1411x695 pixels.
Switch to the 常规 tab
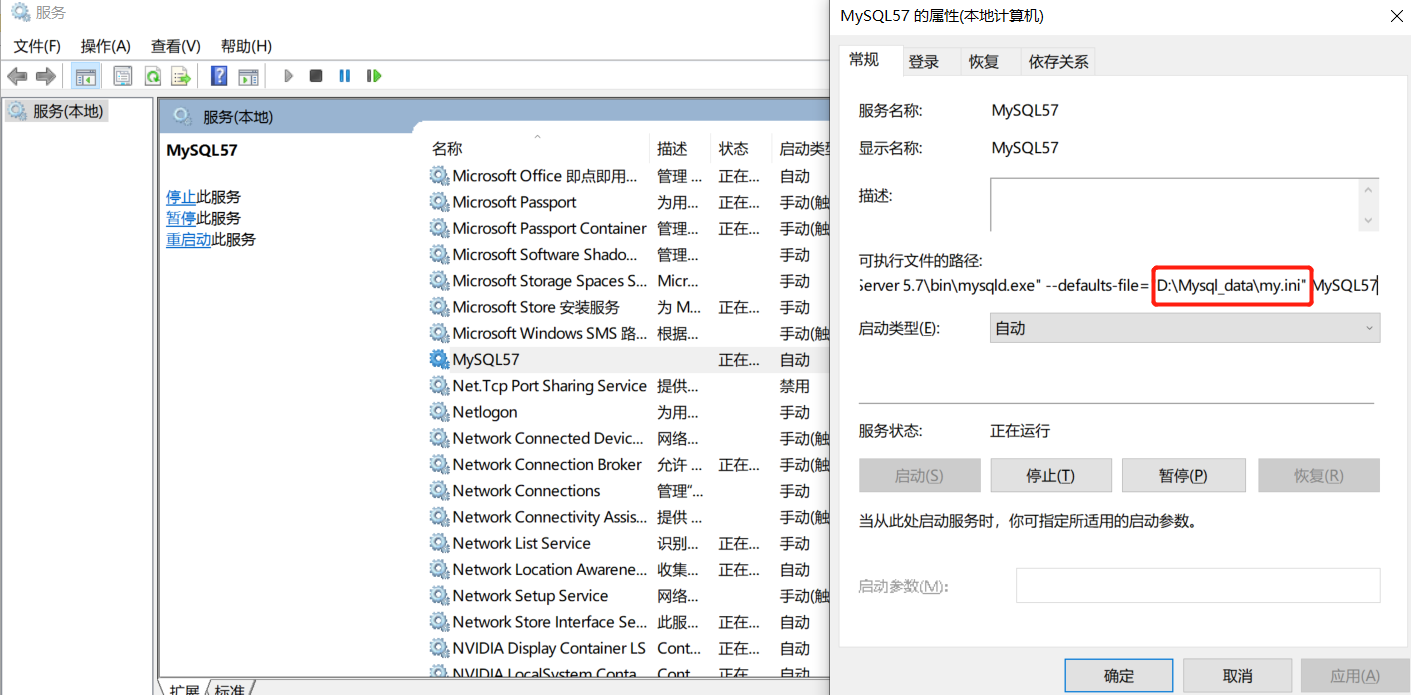coord(864,59)
